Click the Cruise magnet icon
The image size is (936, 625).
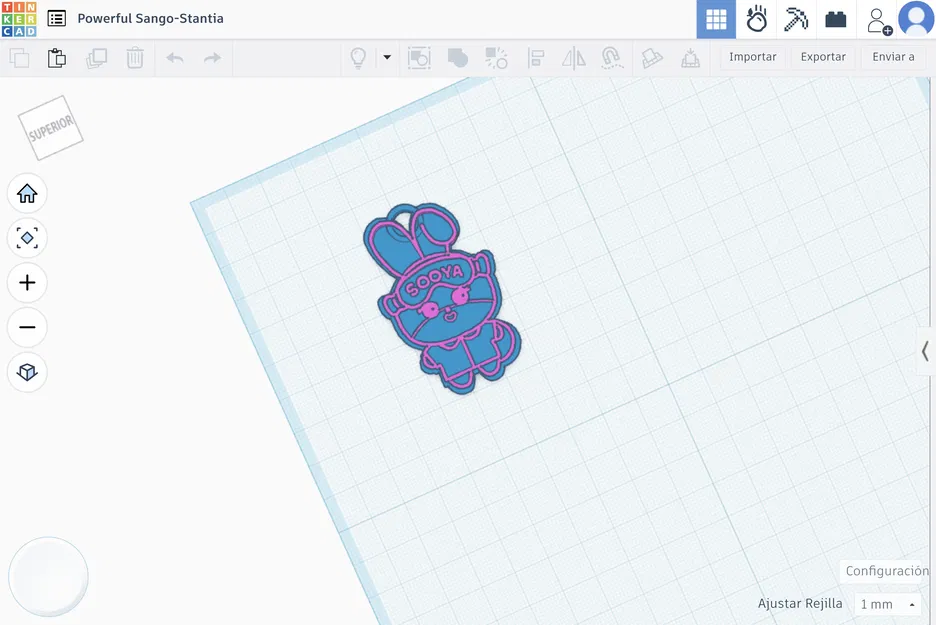click(612, 58)
